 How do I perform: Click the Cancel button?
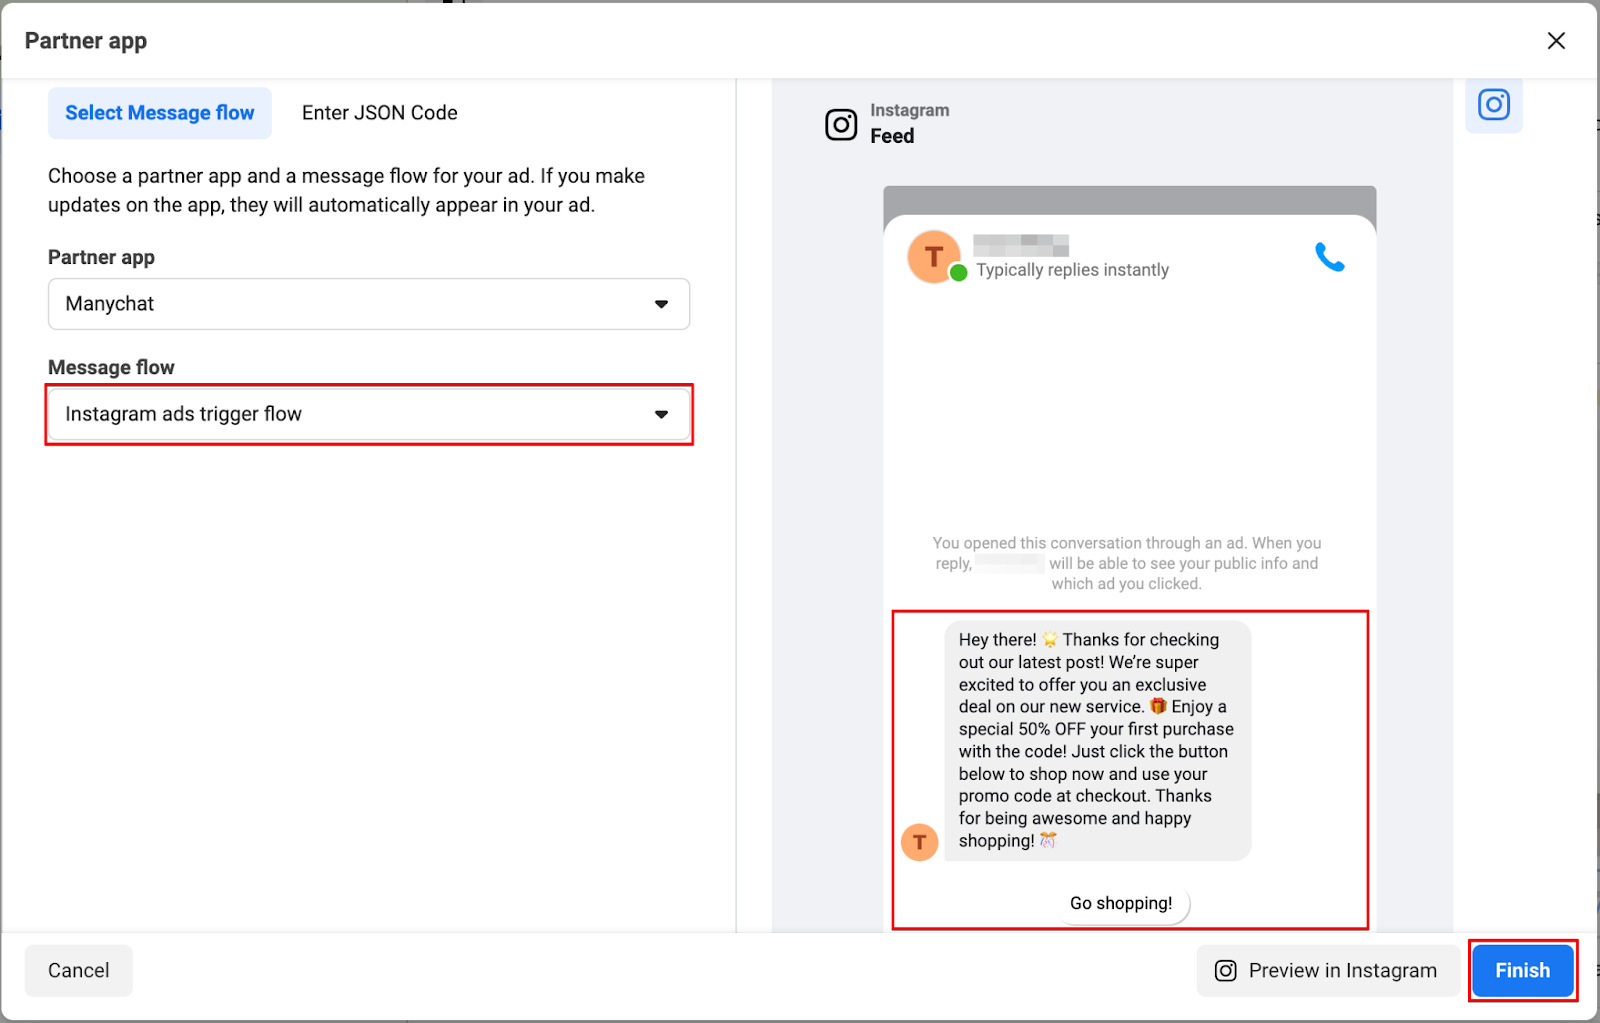click(x=79, y=970)
